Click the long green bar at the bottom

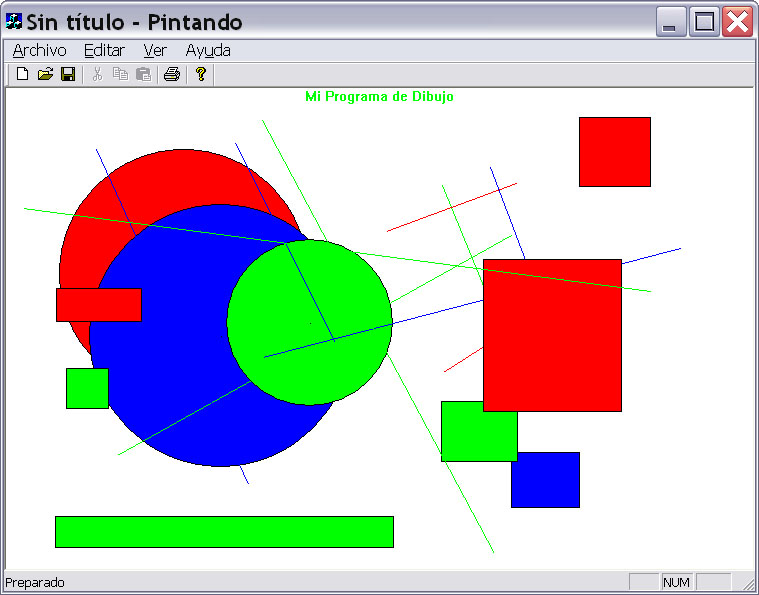tap(224, 532)
